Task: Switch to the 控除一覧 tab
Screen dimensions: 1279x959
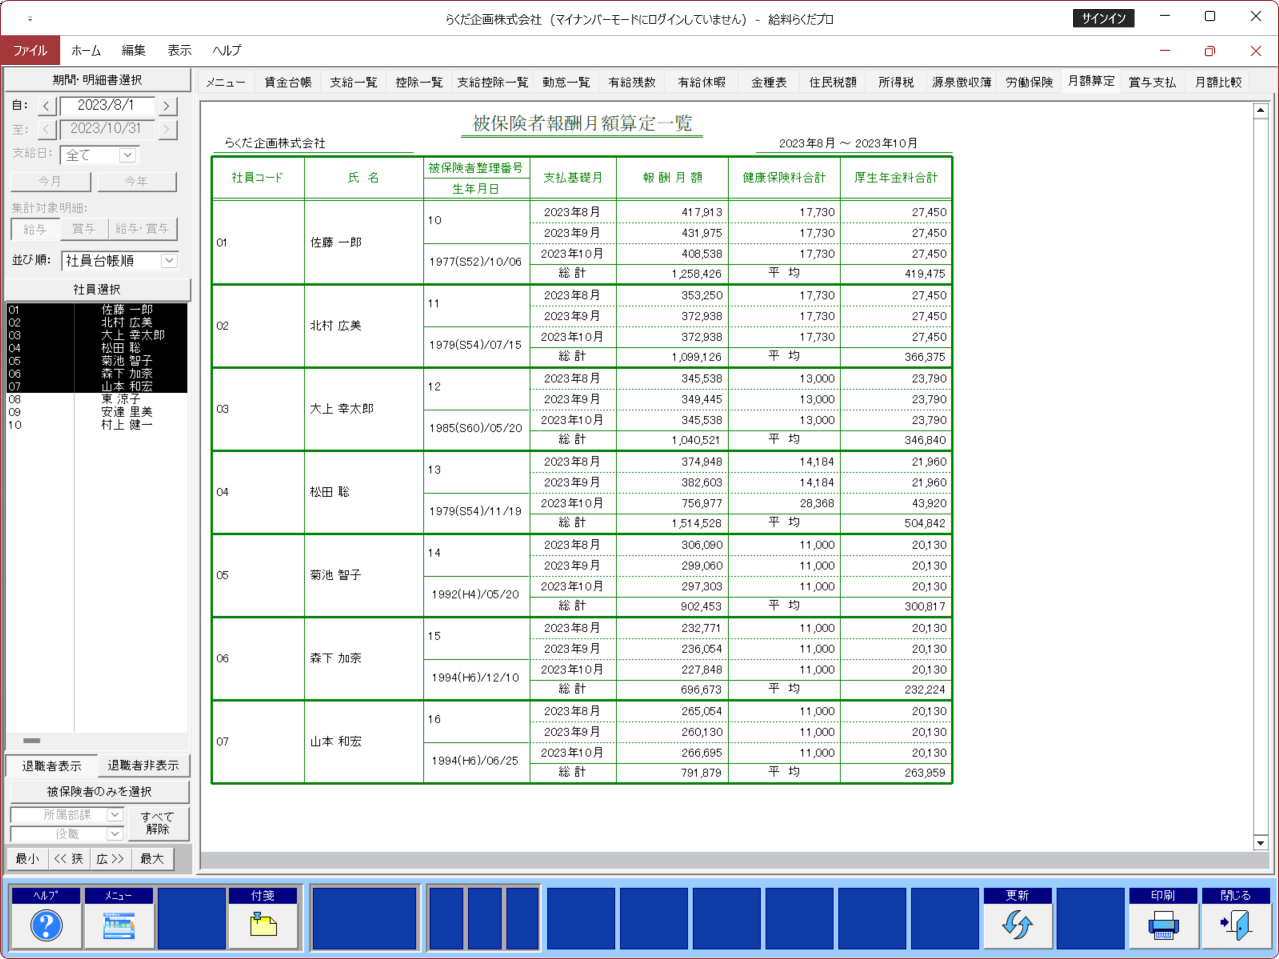Action: coord(419,82)
